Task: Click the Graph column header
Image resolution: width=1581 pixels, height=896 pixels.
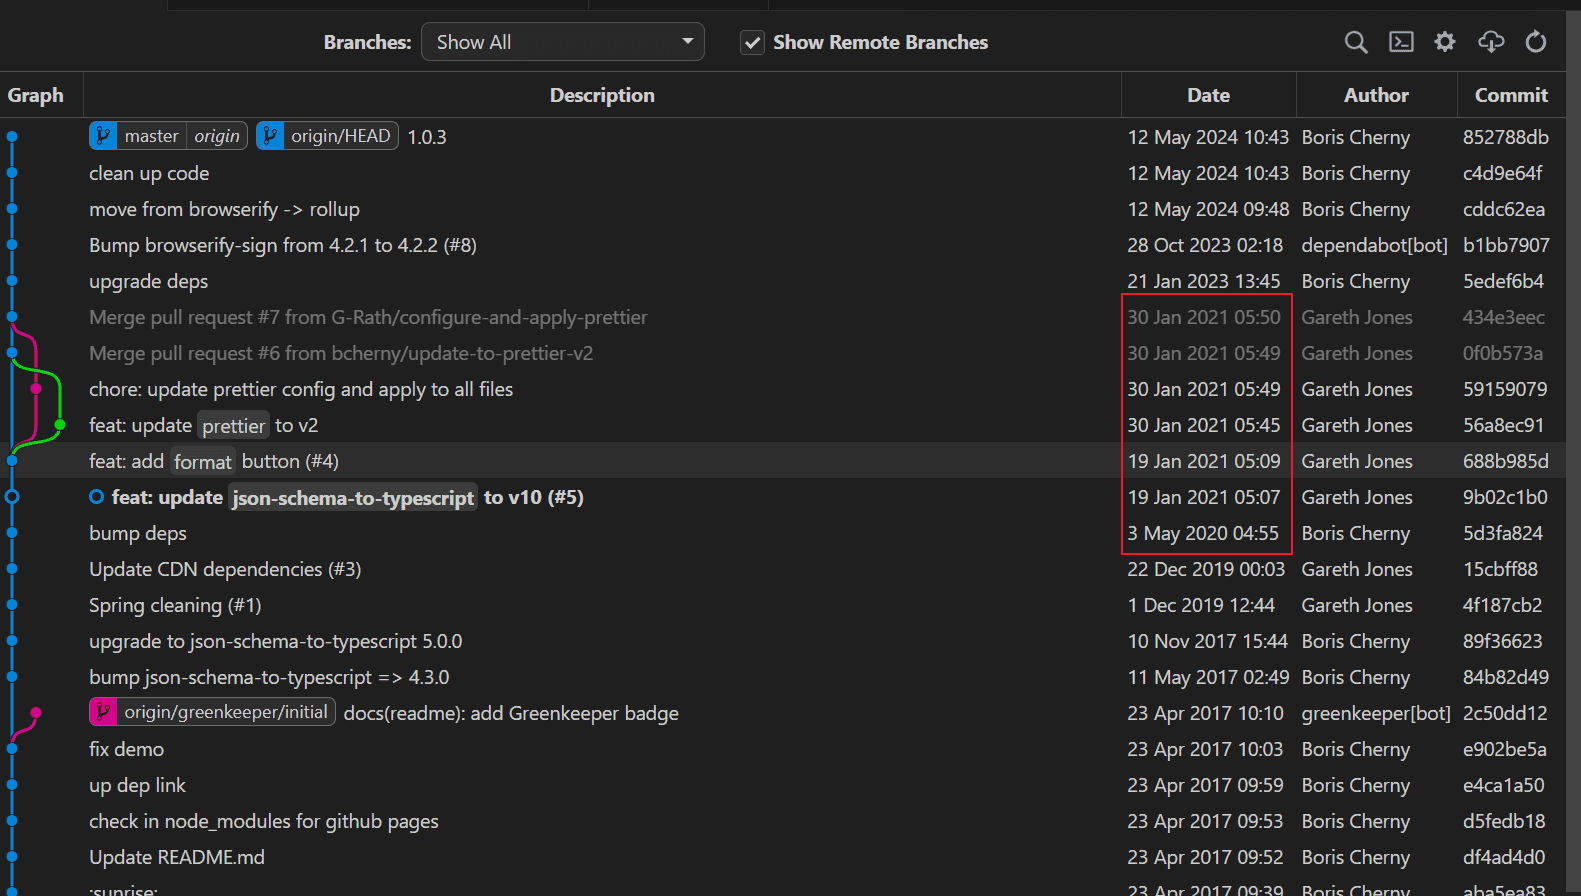Action: [x=36, y=95]
